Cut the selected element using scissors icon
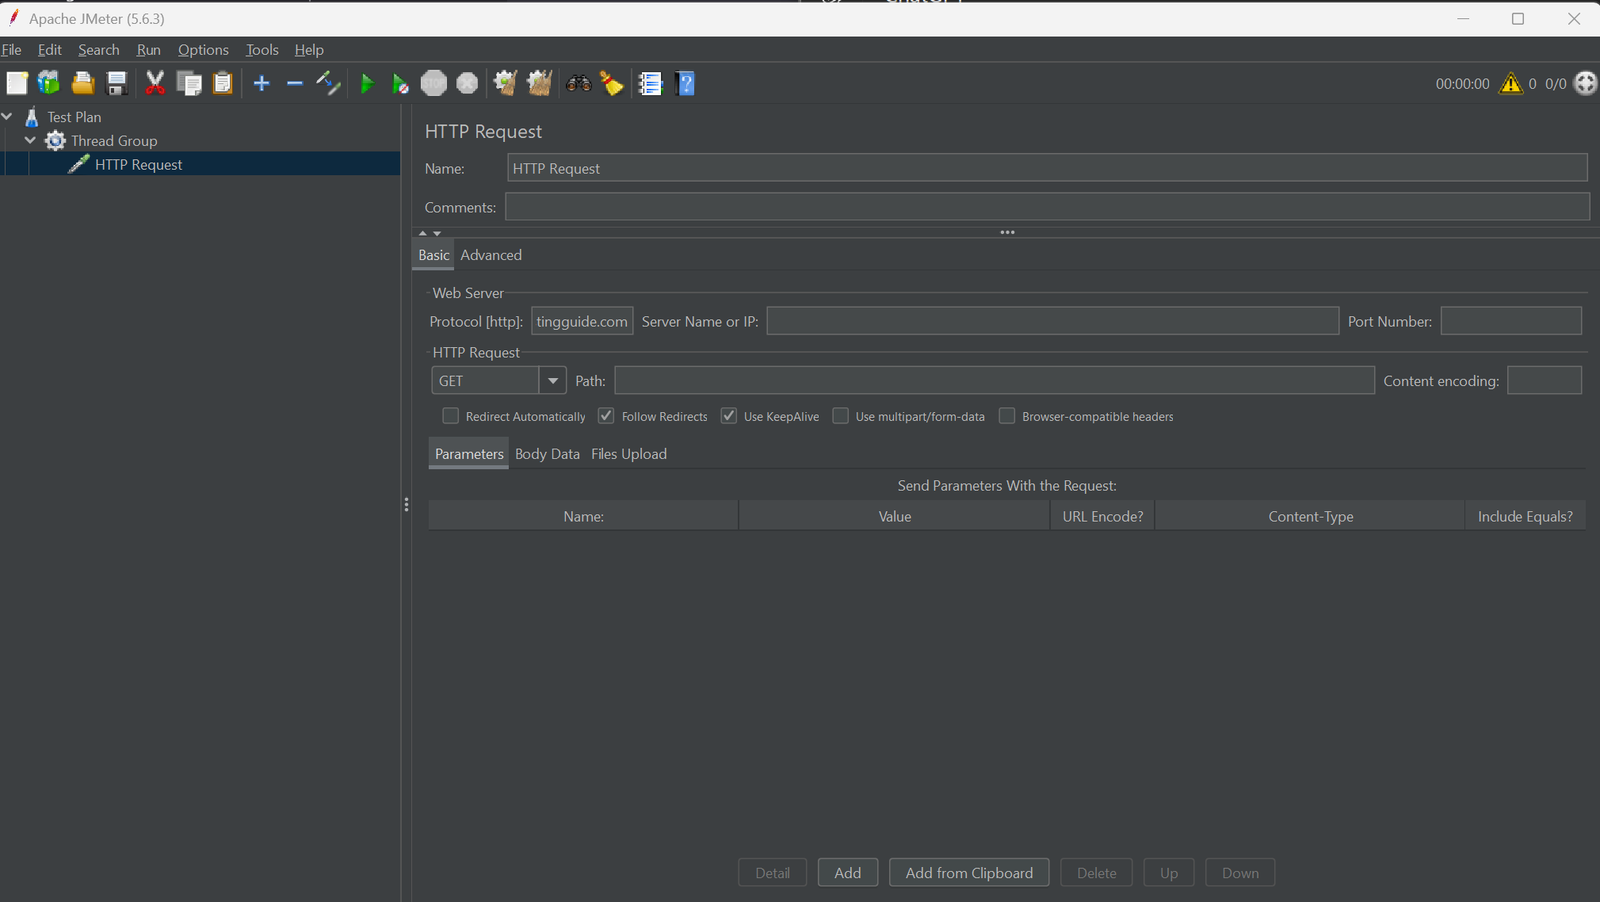The height and width of the screenshot is (902, 1600). tap(155, 83)
